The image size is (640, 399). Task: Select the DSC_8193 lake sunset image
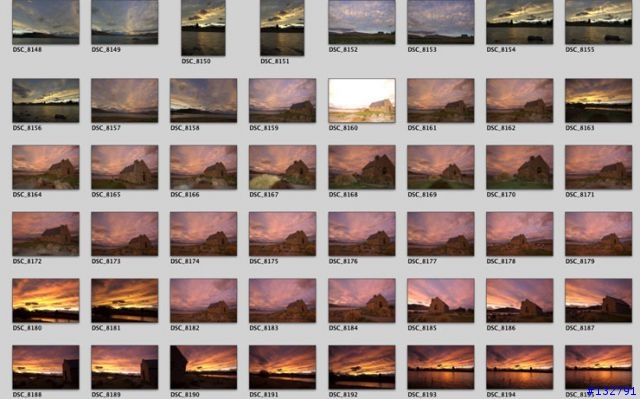[441, 367]
